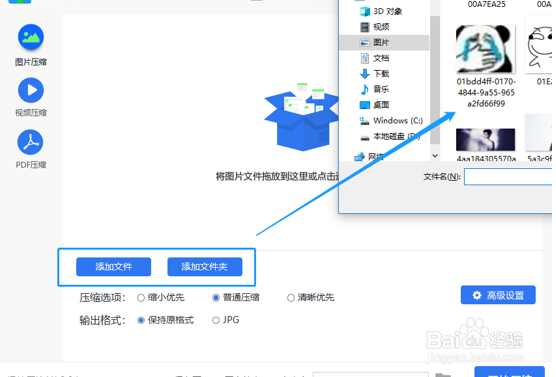Screen dimensions: 556x377
Task: Click the 添加文件夹 button
Action: tap(205, 267)
